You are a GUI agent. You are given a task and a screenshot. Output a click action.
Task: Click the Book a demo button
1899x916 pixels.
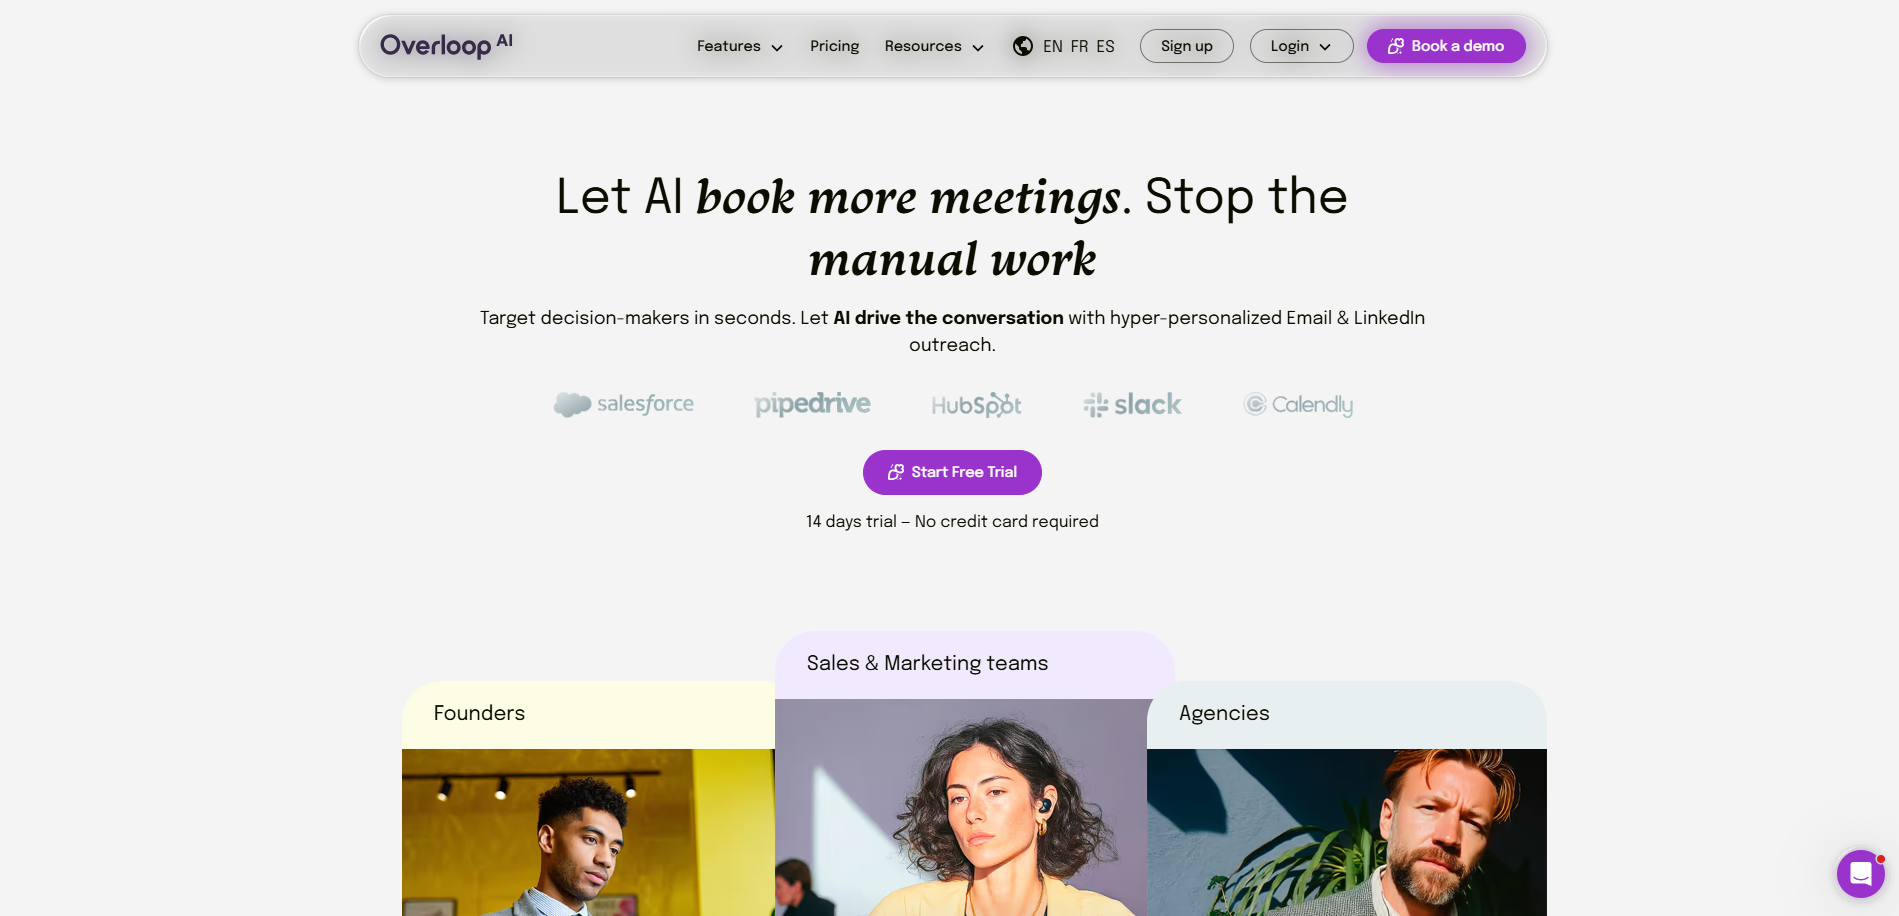pos(1446,46)
